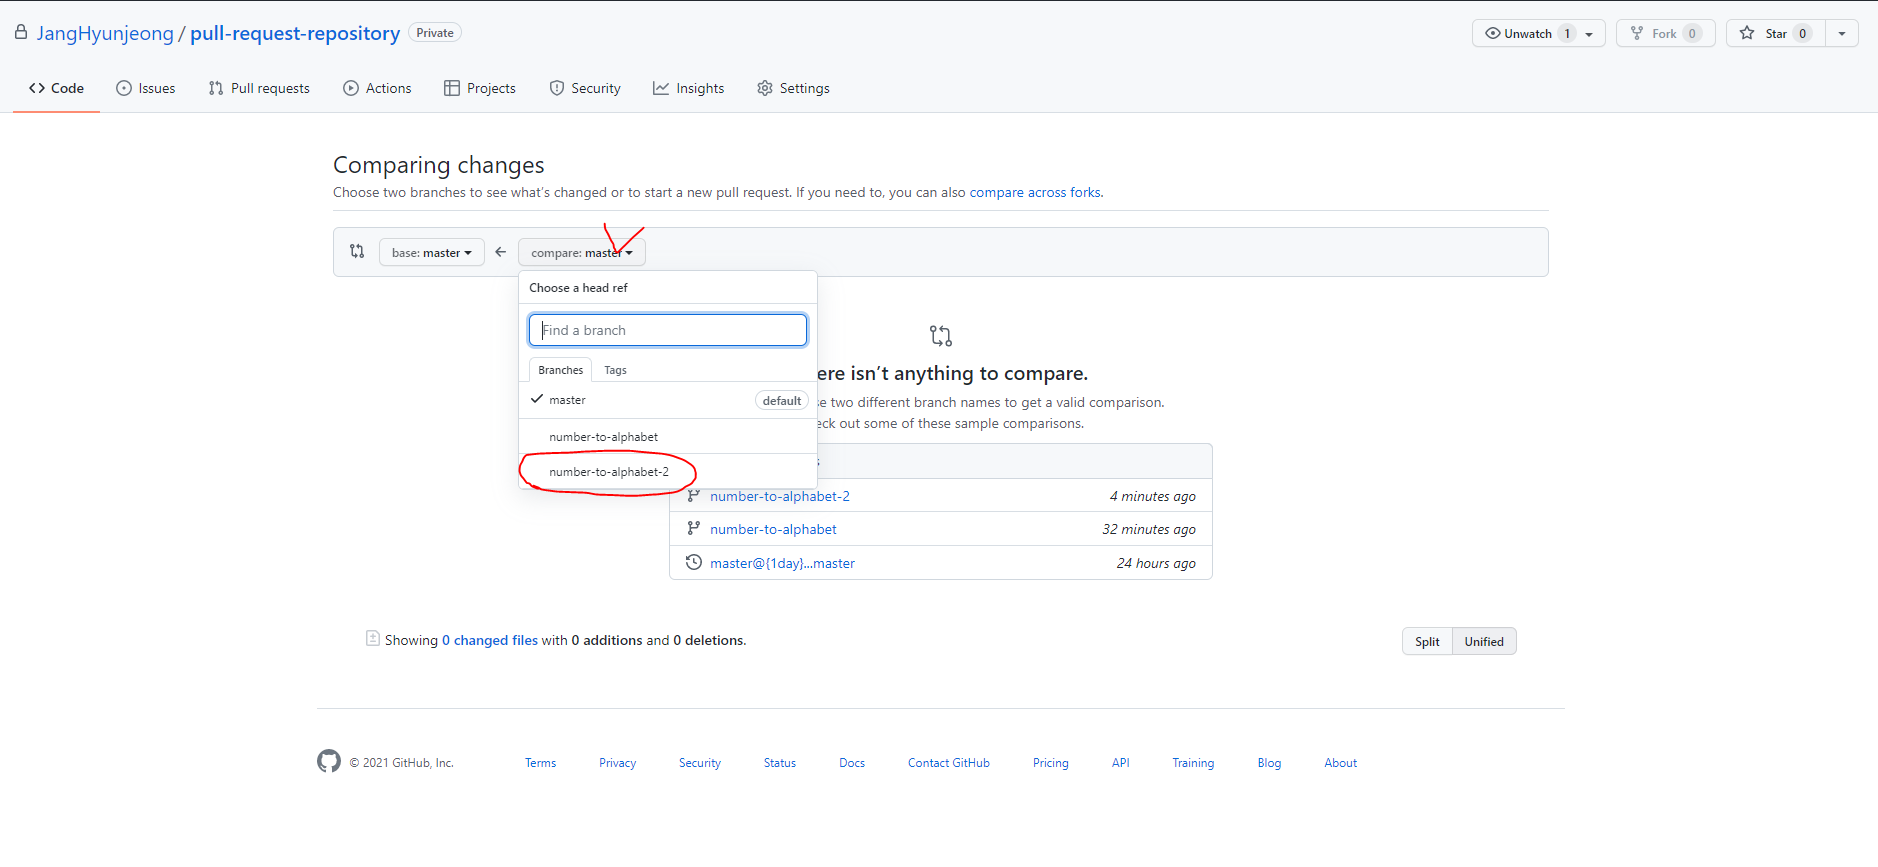Open number-to-alphabet-2 sample comparison link
This screenshot has height=867, width=1878.
pos(780,496)
